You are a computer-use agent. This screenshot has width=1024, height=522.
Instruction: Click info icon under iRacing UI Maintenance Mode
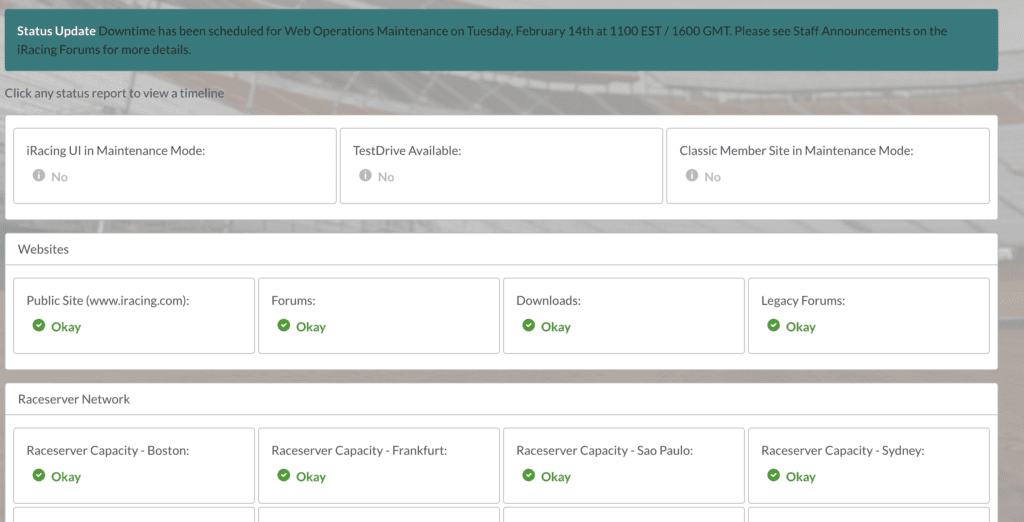[39, 175]
